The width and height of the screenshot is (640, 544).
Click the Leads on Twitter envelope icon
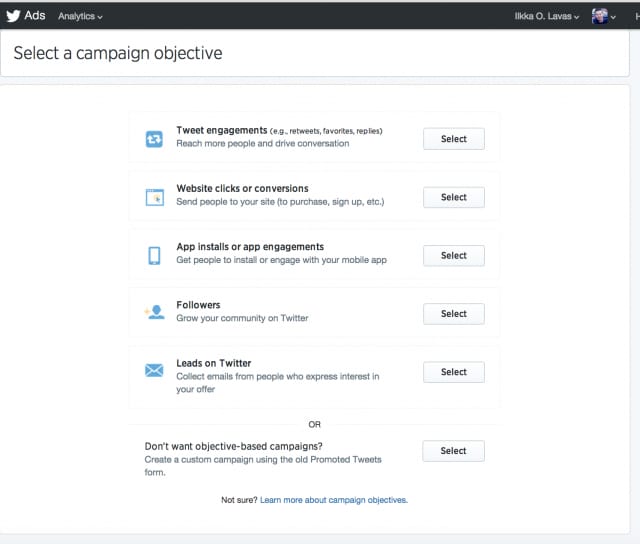(154, 371)
